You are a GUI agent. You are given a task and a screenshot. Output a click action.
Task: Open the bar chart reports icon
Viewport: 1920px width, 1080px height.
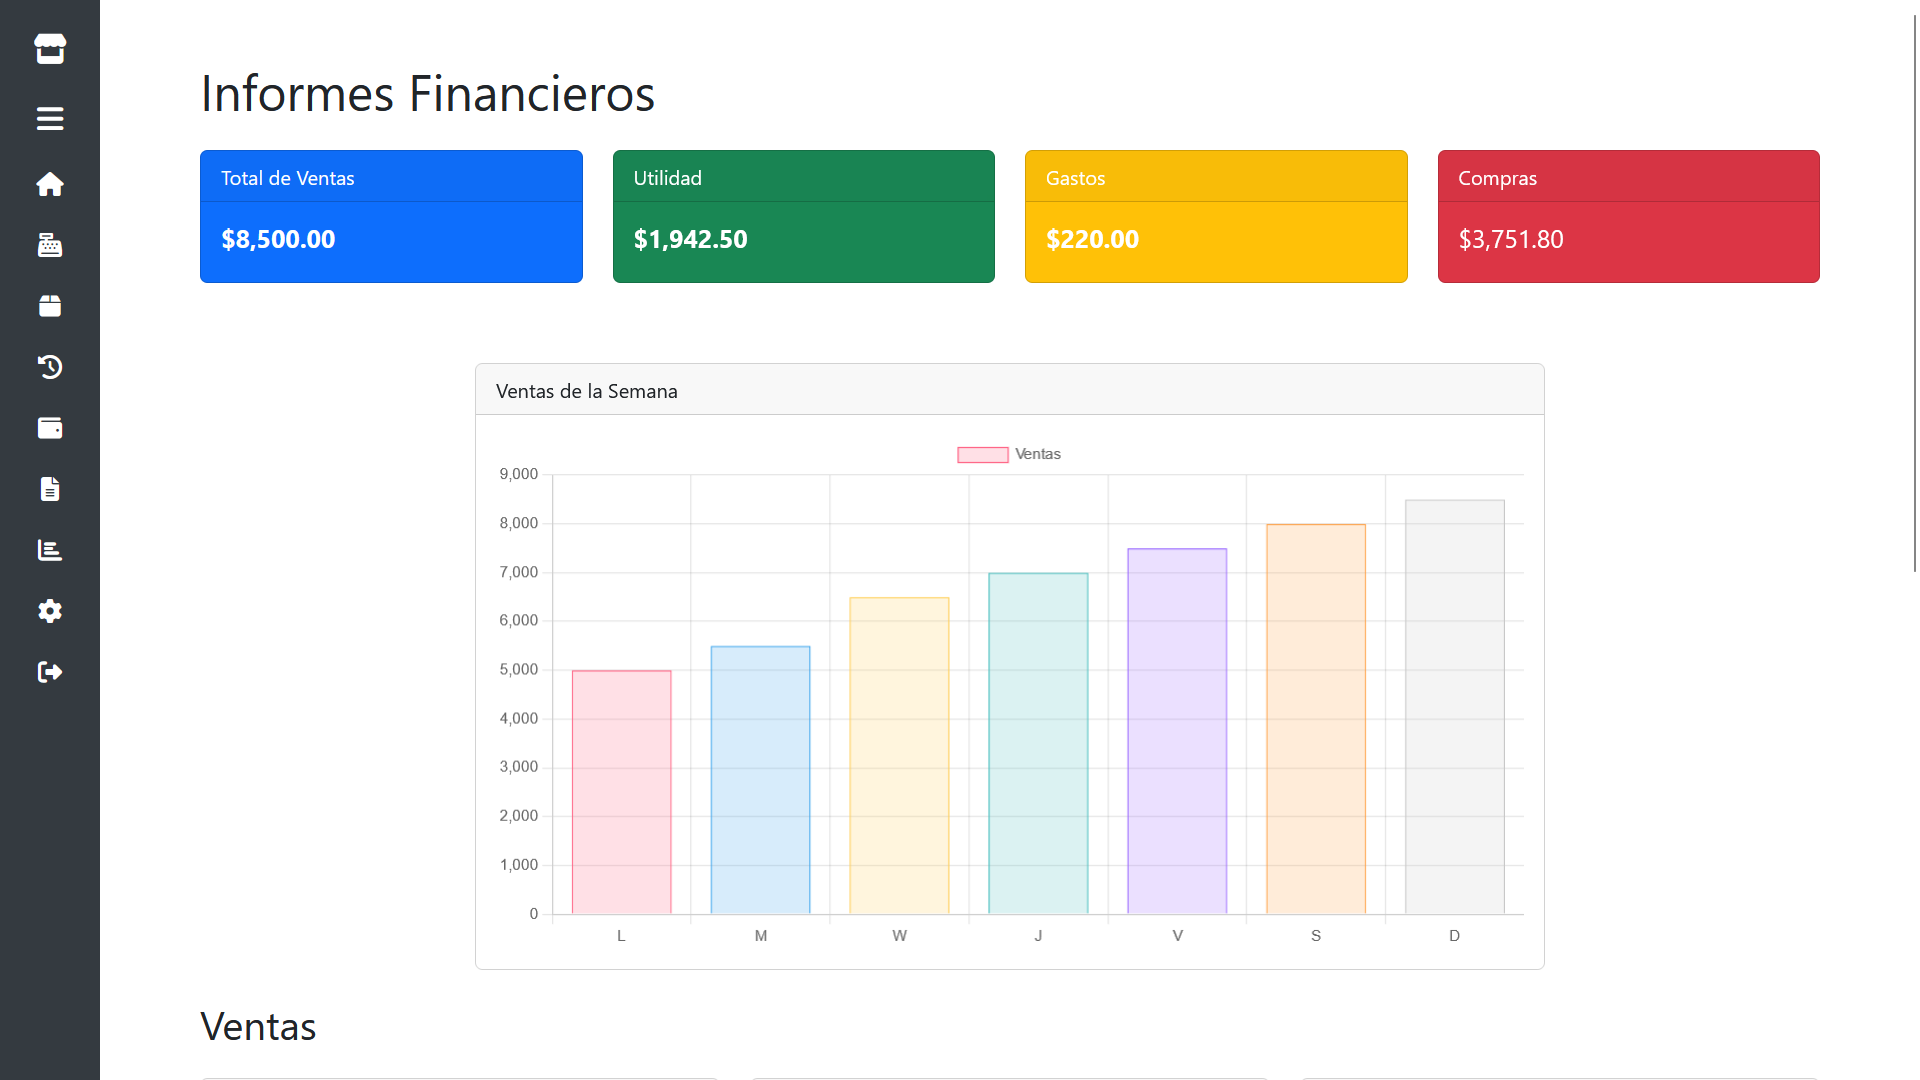(50, 550)
